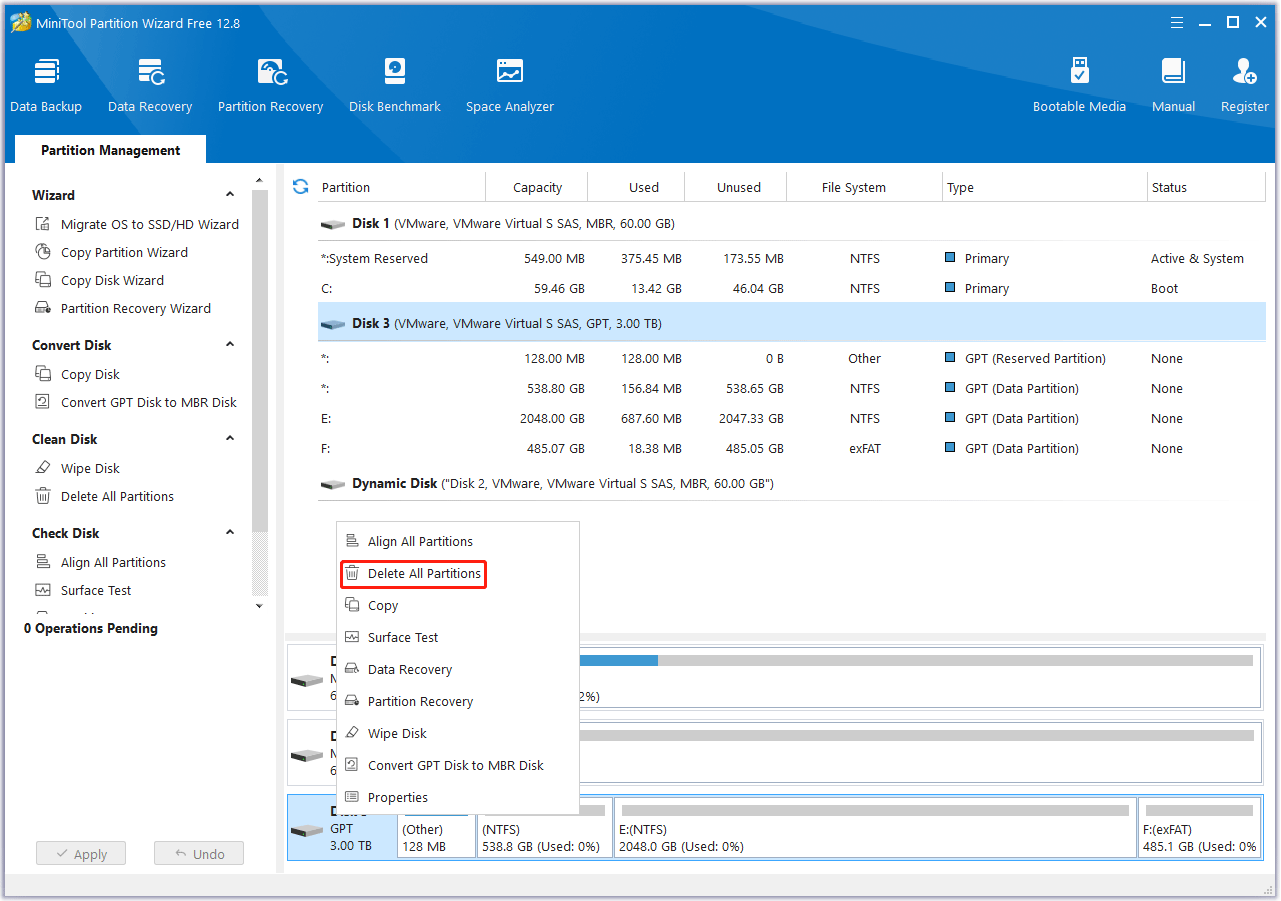Create Bootable Media

click(1079, 85)
